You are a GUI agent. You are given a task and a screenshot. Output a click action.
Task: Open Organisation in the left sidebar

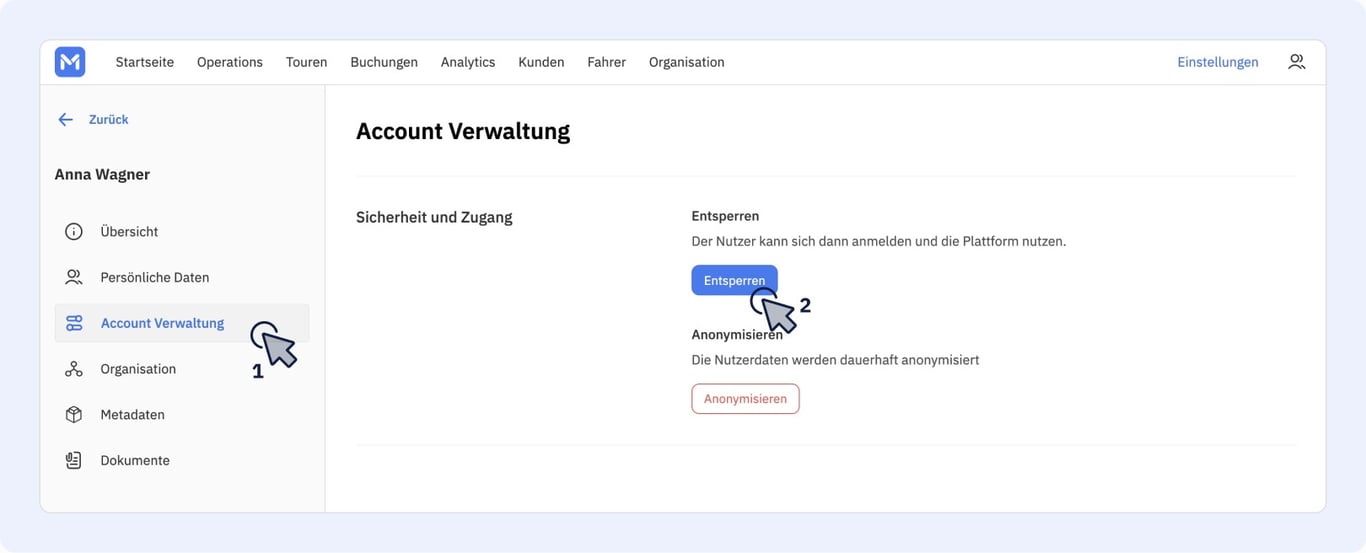[182, 369]
